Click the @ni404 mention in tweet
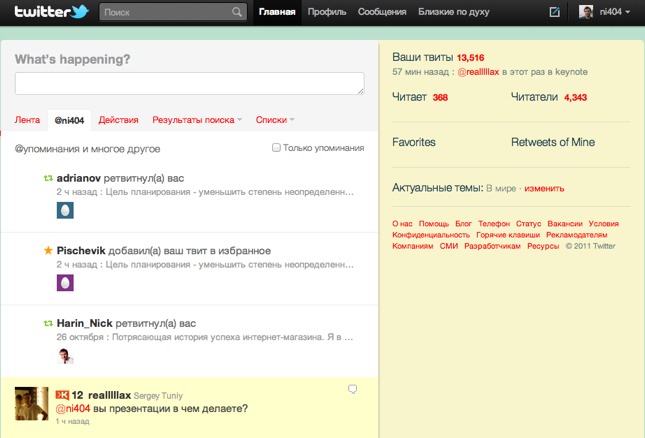Image resolution: width=645 pixels, height=438 pixels. point(73,408)
